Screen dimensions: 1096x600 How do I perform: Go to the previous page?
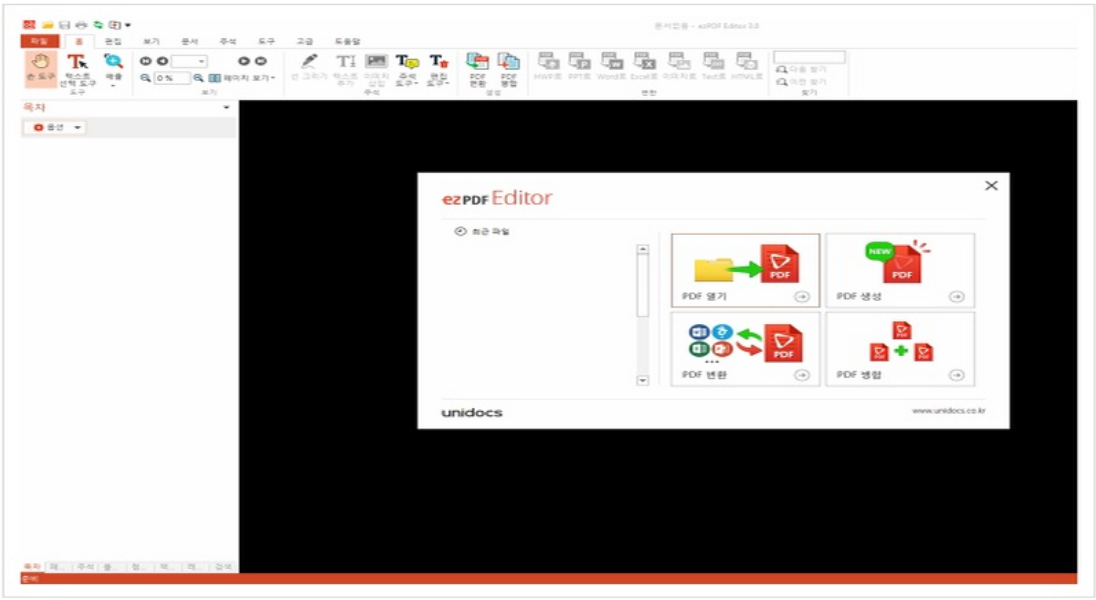pos(162,62)
